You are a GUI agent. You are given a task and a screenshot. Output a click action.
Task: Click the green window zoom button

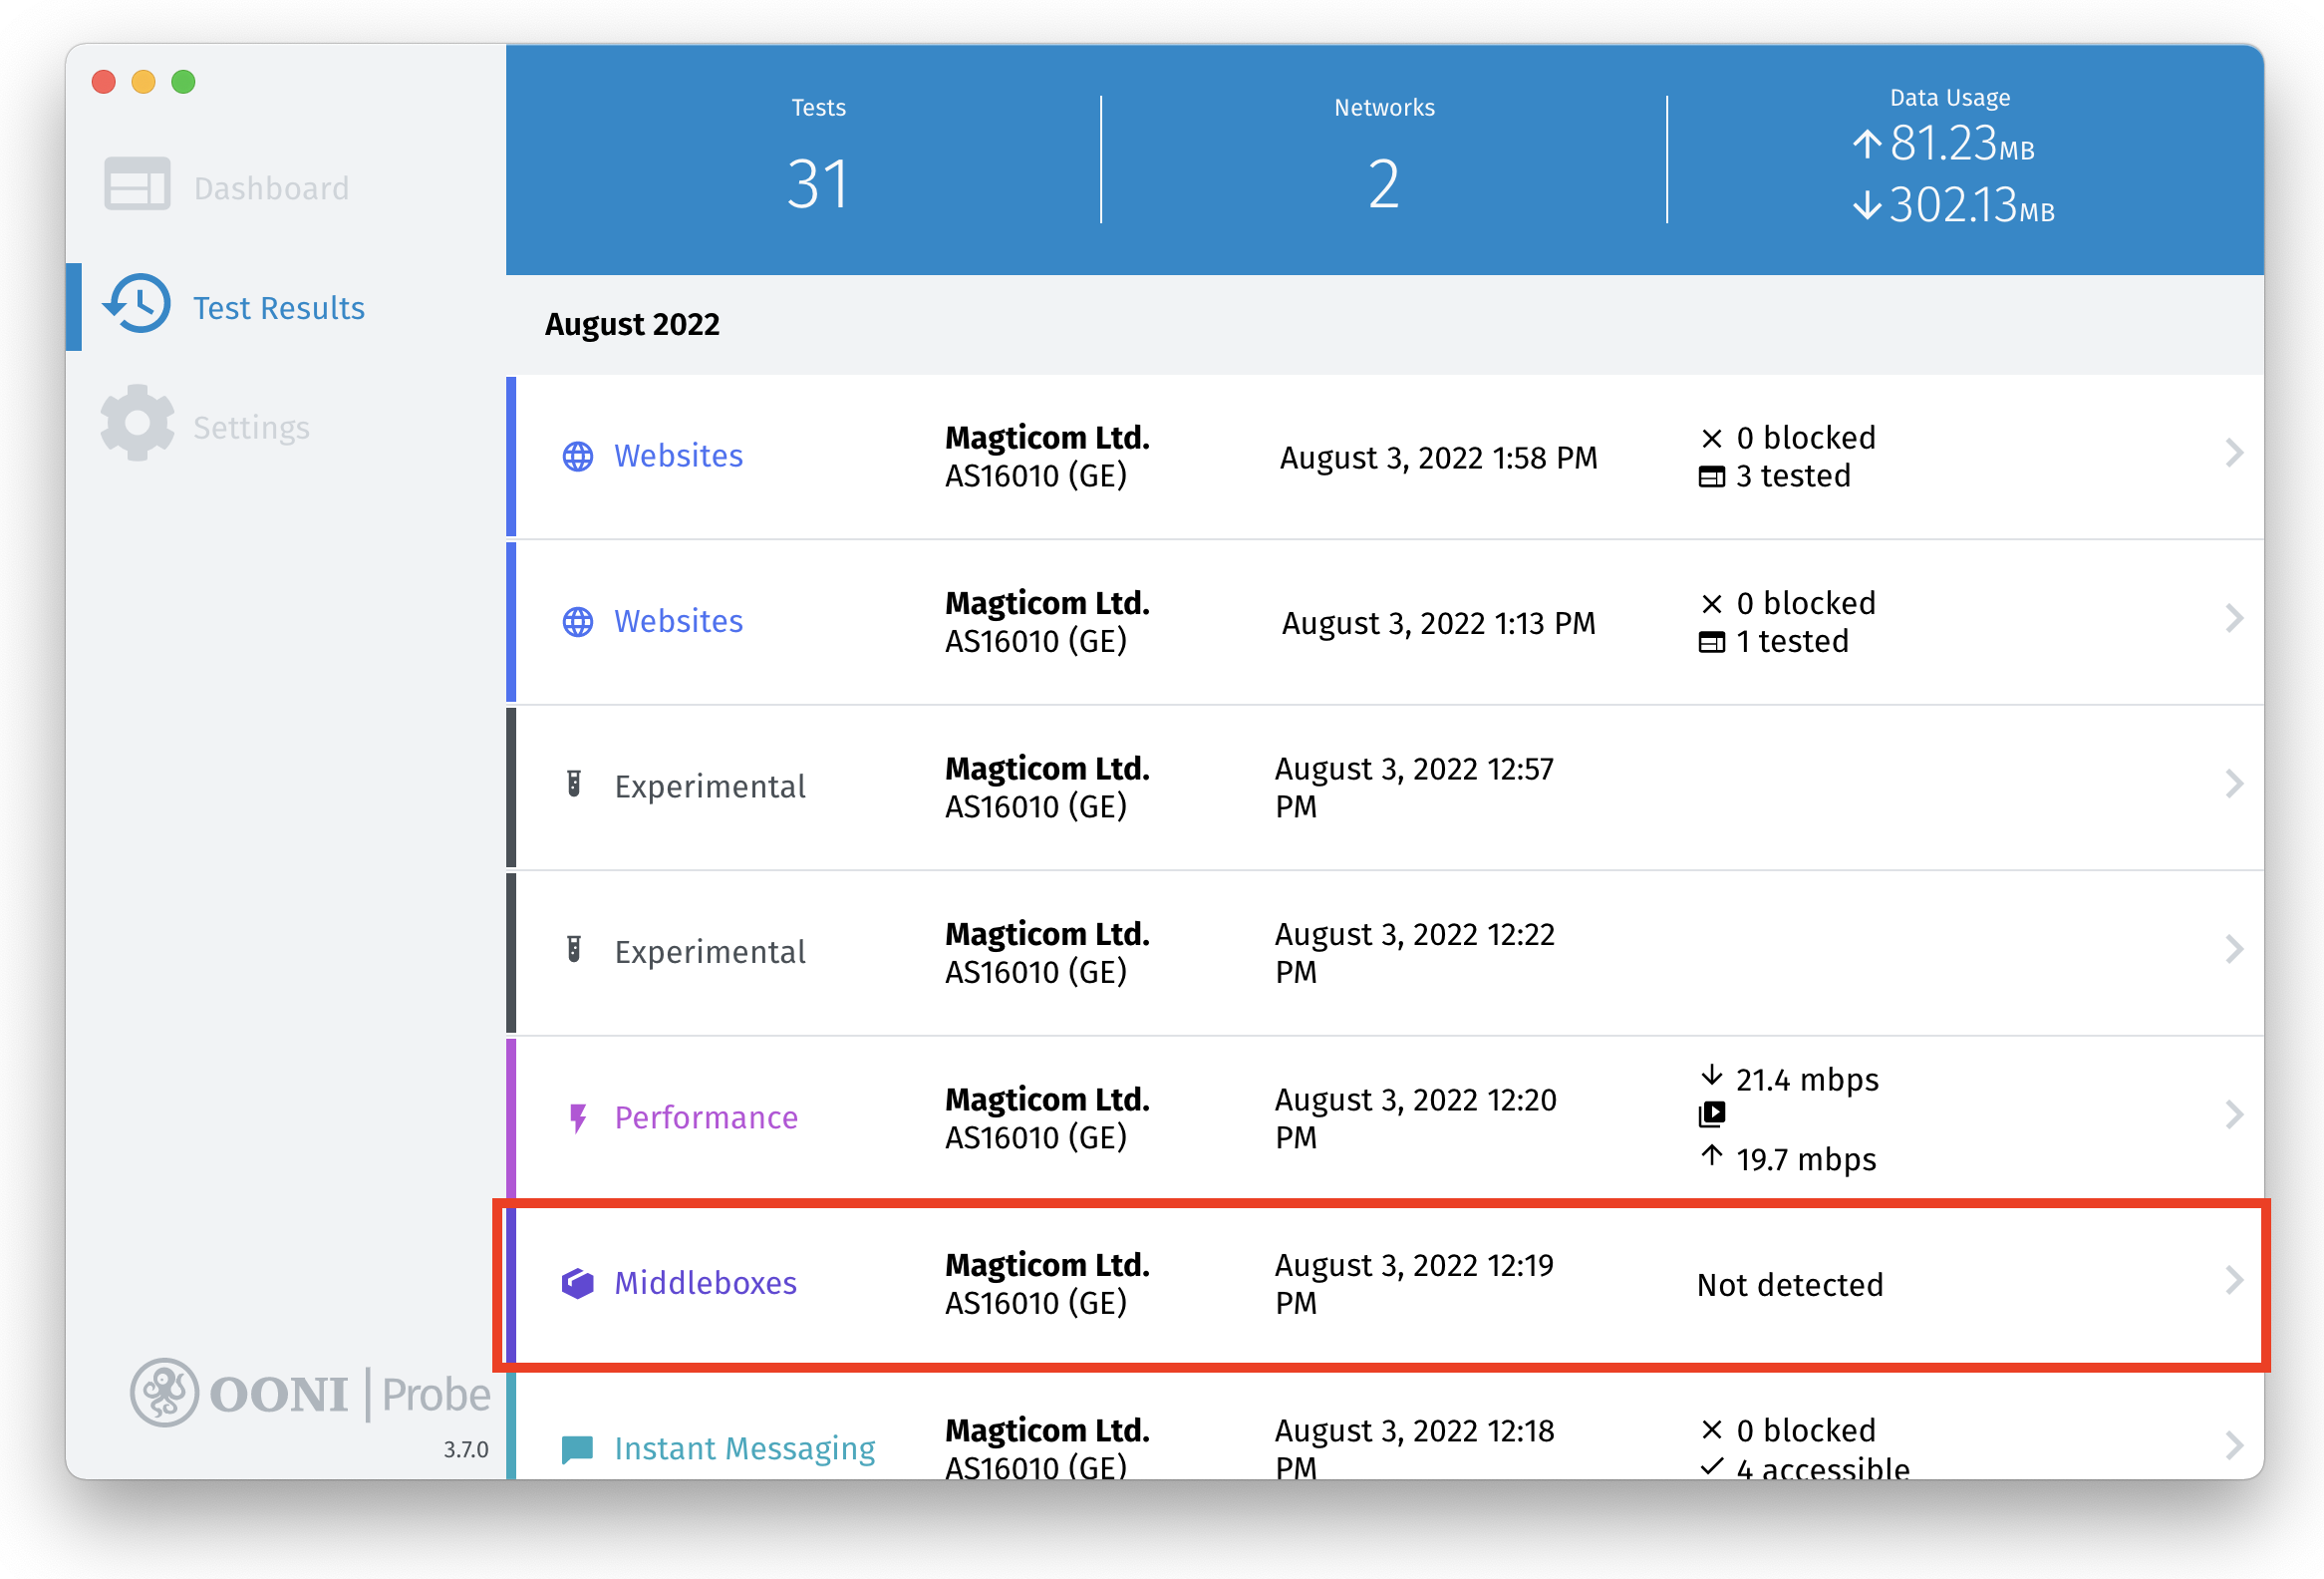pos(183,81)
